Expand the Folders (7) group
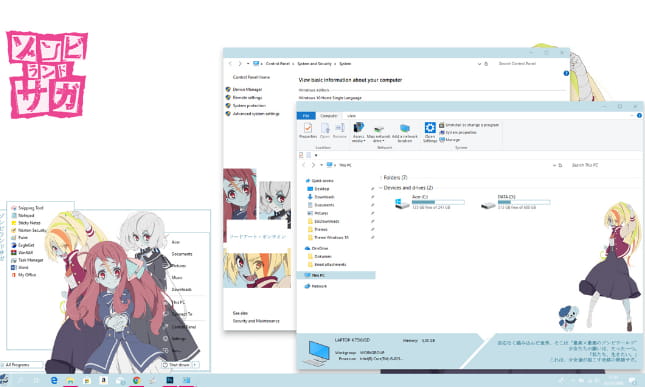The height and width of the screenshot is (388, 645). pyautogui.click(x=381, y=178)
